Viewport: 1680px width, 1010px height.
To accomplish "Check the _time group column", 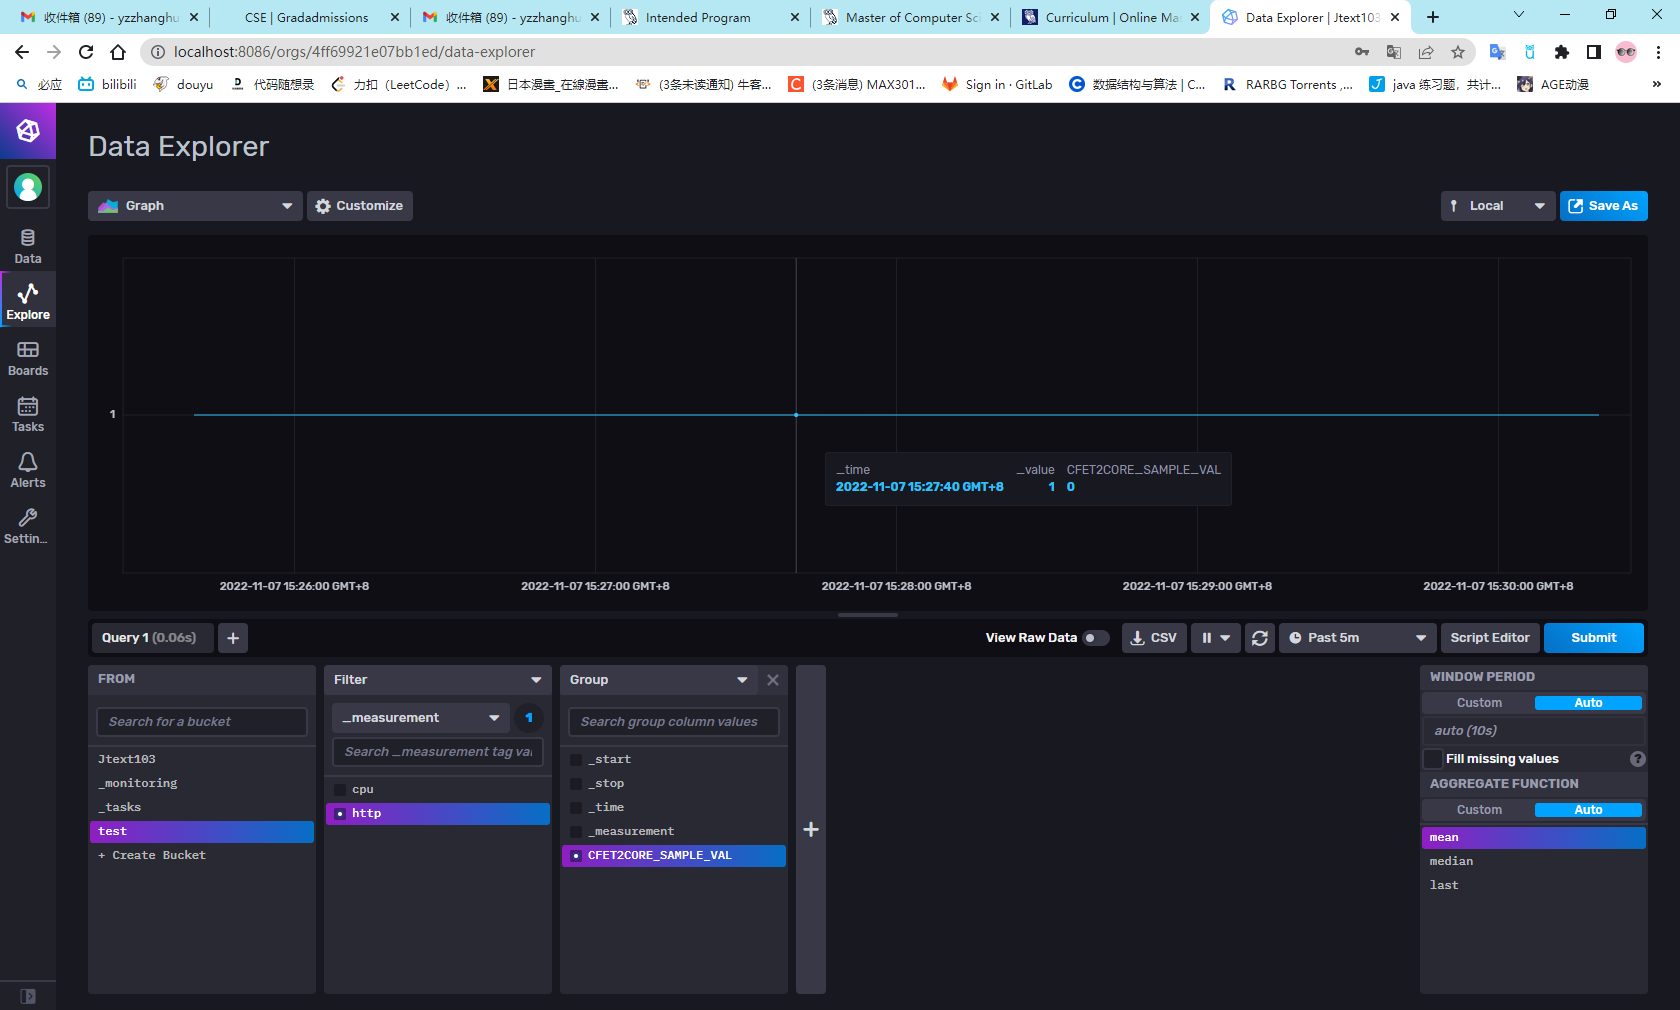I will coord(576,808).
